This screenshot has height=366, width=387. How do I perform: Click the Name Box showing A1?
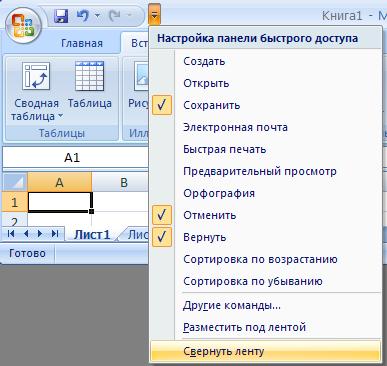75,158
